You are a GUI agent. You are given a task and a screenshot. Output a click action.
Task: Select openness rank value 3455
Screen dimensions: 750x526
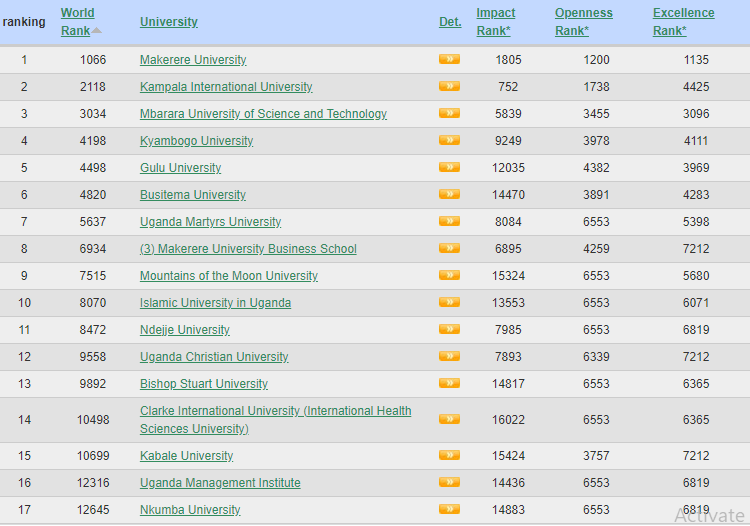pos(596,114)
